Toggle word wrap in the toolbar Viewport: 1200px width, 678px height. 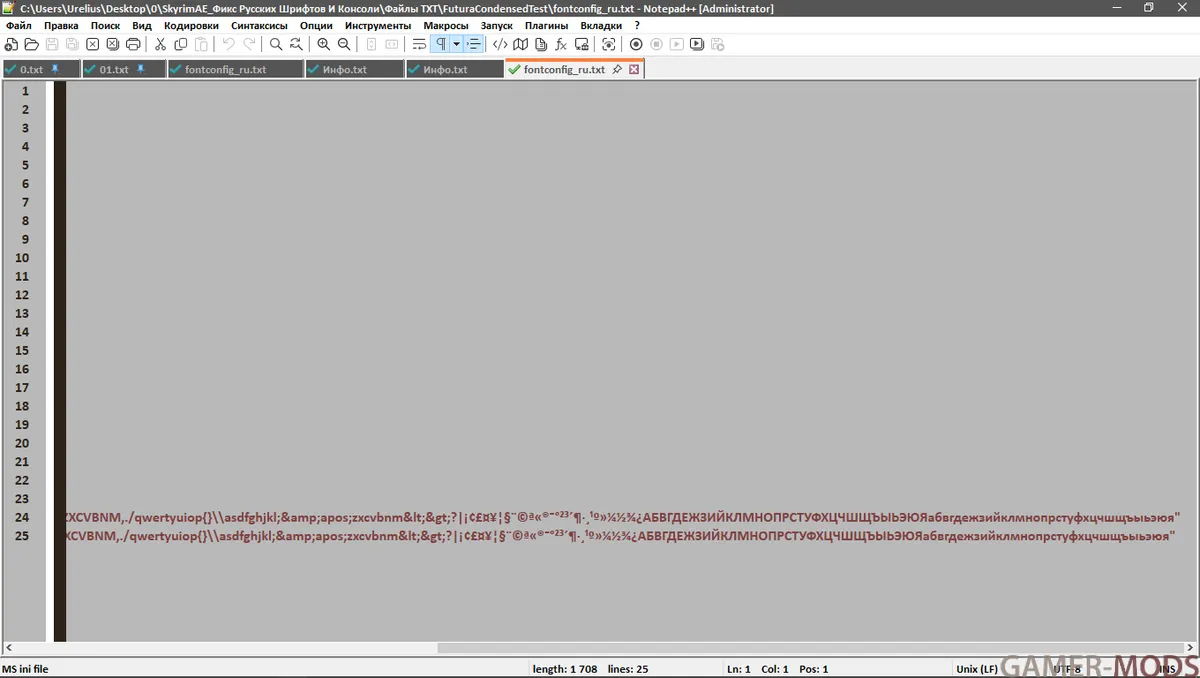coord(419,44)
